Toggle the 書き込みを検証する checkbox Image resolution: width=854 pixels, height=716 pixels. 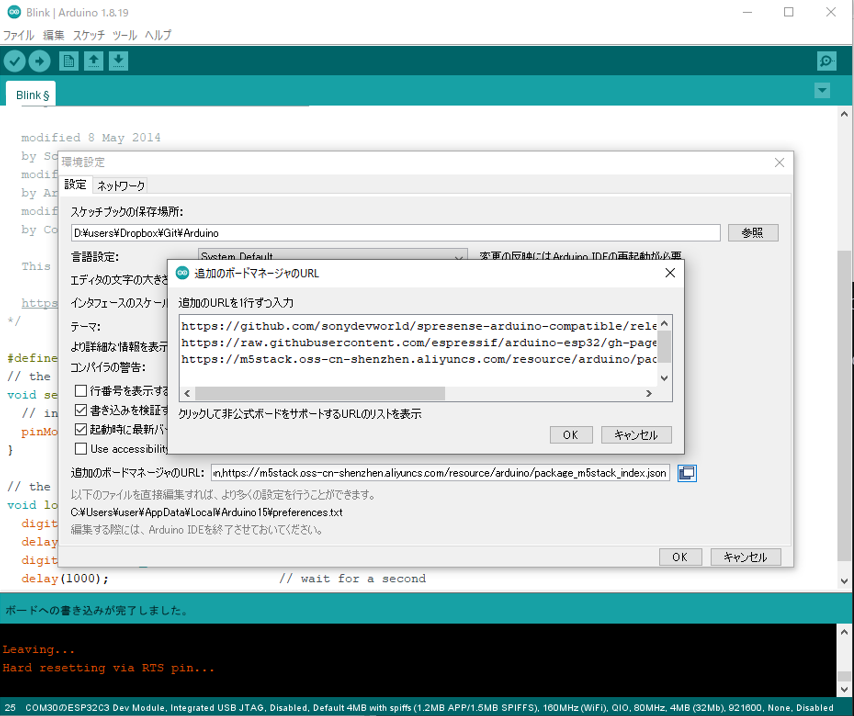click(x=81, y=410)
